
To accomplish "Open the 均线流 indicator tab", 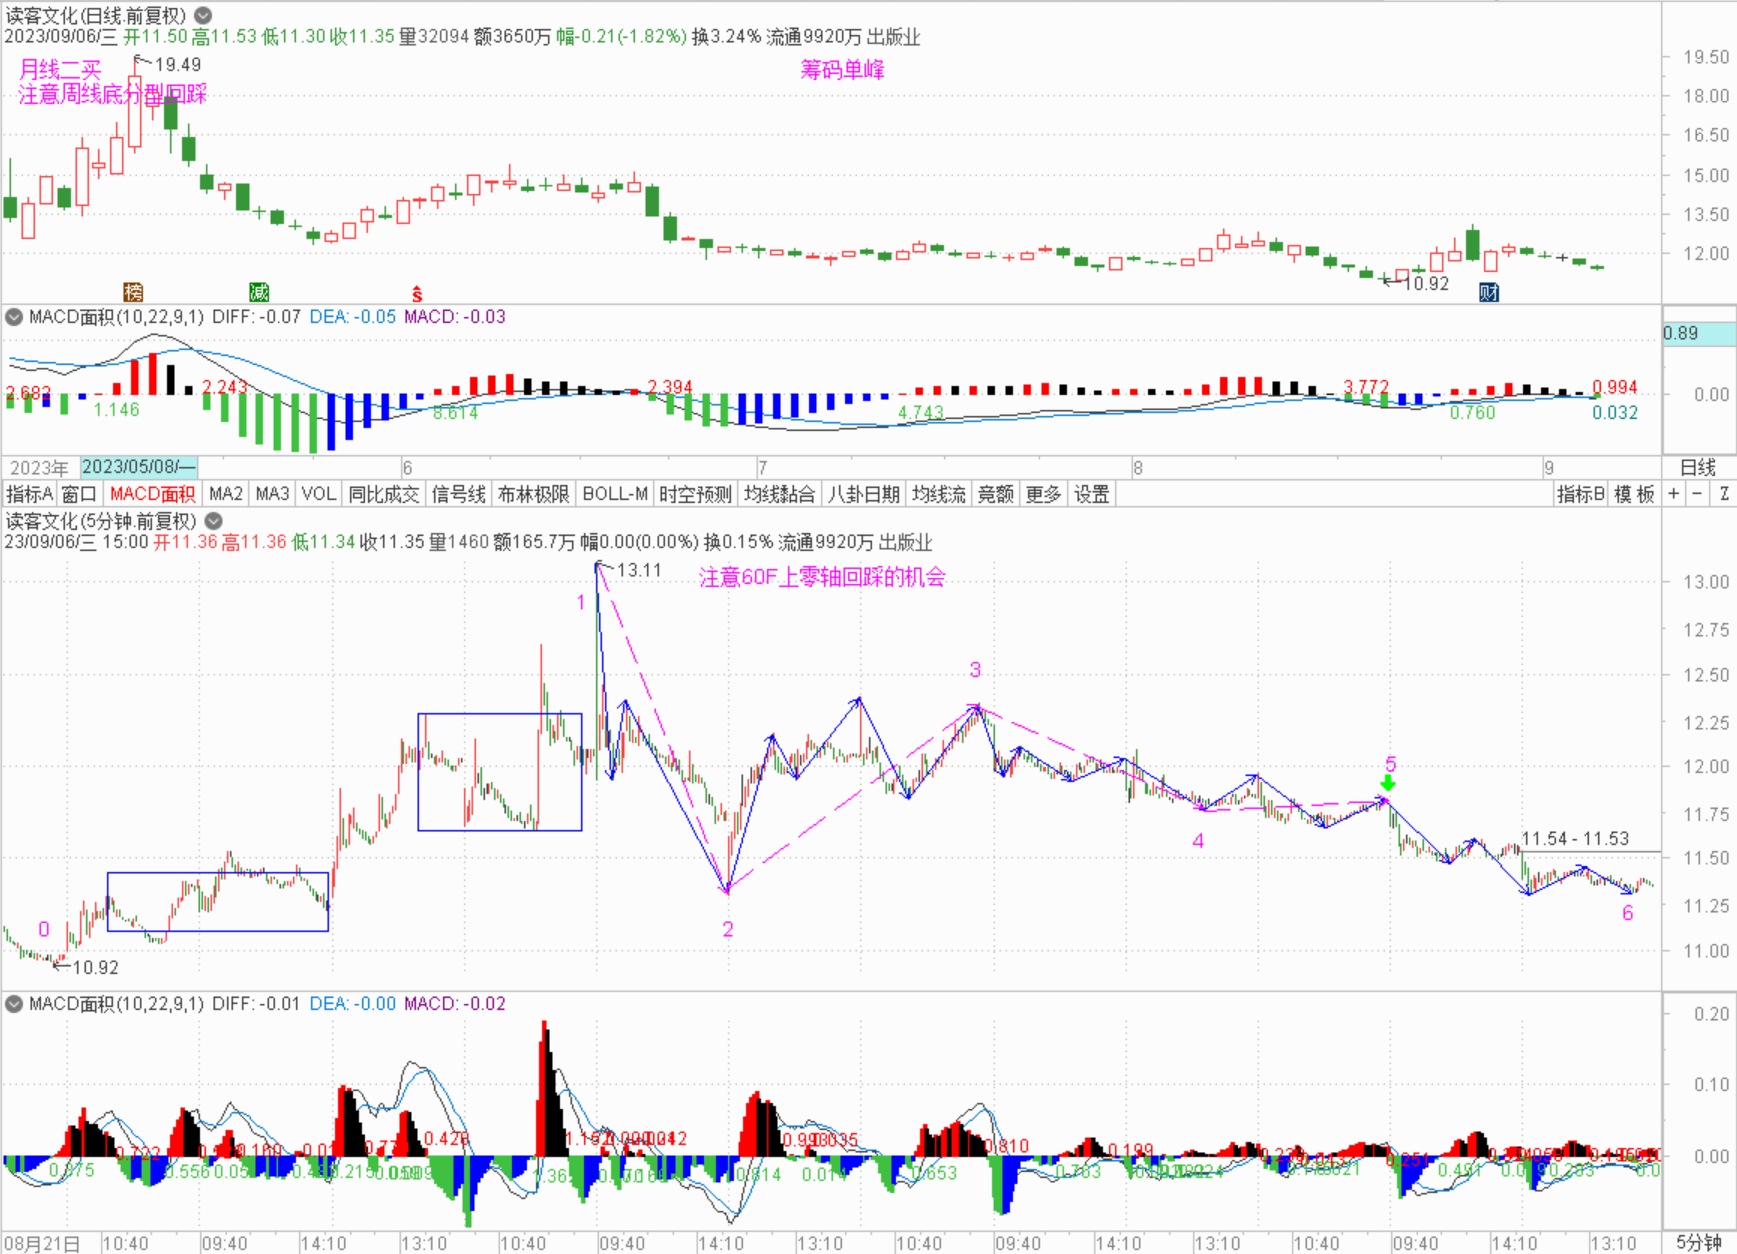I will point(939,494).
